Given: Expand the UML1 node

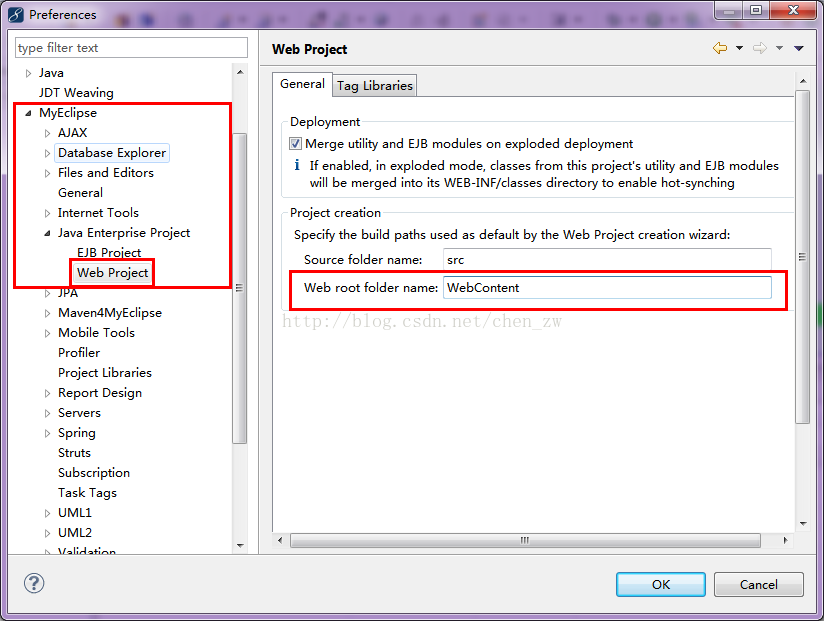Looking at the screenshot, I should [x=47, y=513].
